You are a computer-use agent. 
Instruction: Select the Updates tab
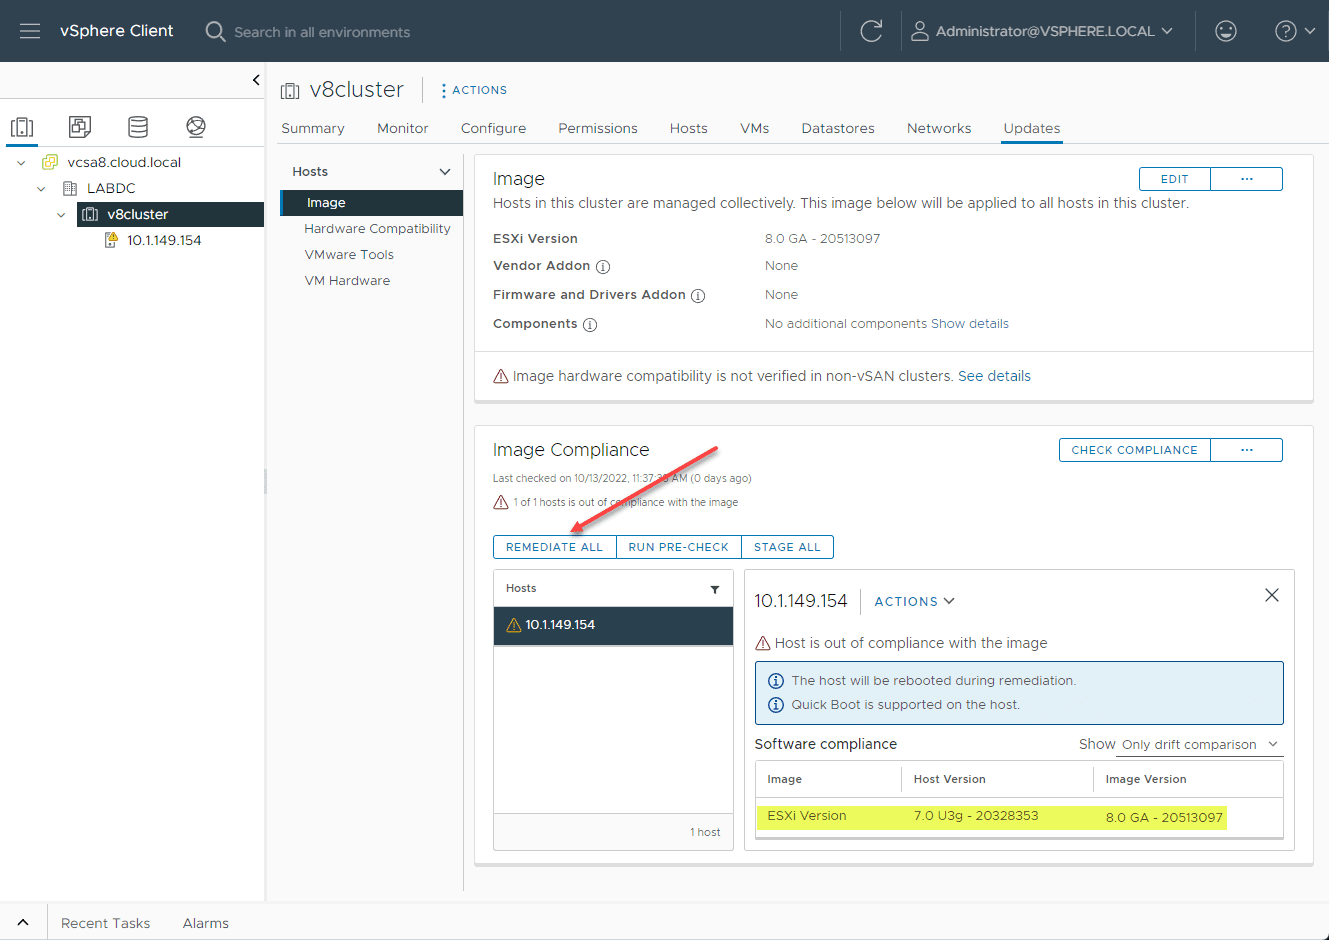coord(1032,128)
